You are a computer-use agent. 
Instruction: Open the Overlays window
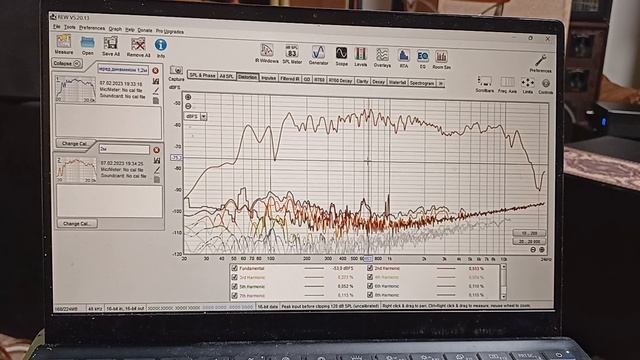pyautogui.click(x=382, y=55)
